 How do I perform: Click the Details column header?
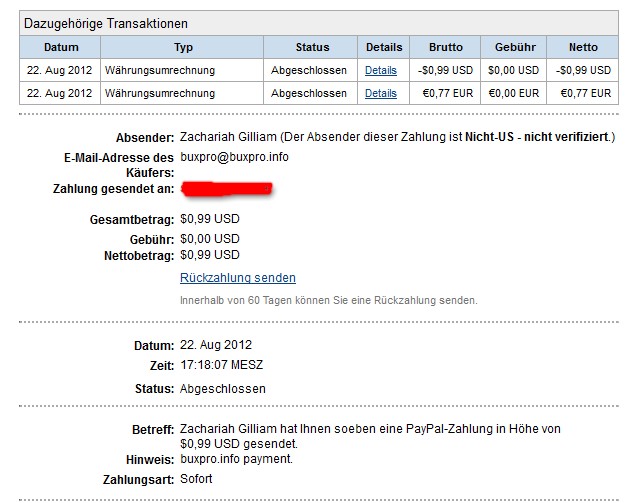click(x=384, y=47)
